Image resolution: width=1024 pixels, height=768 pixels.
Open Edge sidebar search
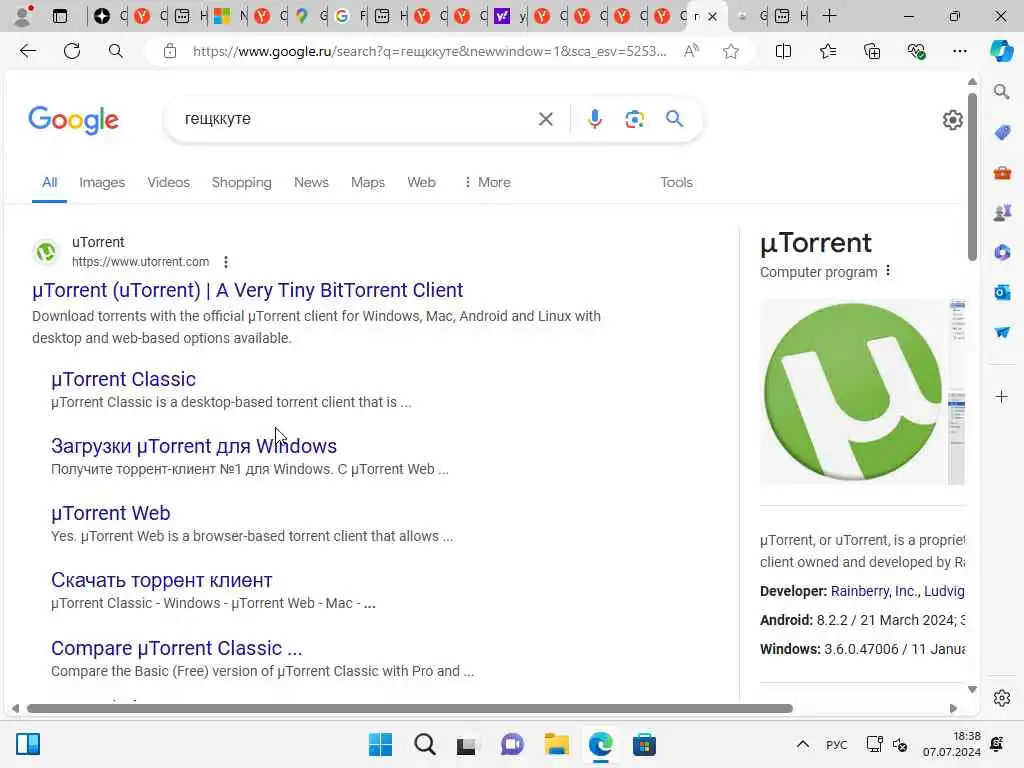[x=1001, y=92]
